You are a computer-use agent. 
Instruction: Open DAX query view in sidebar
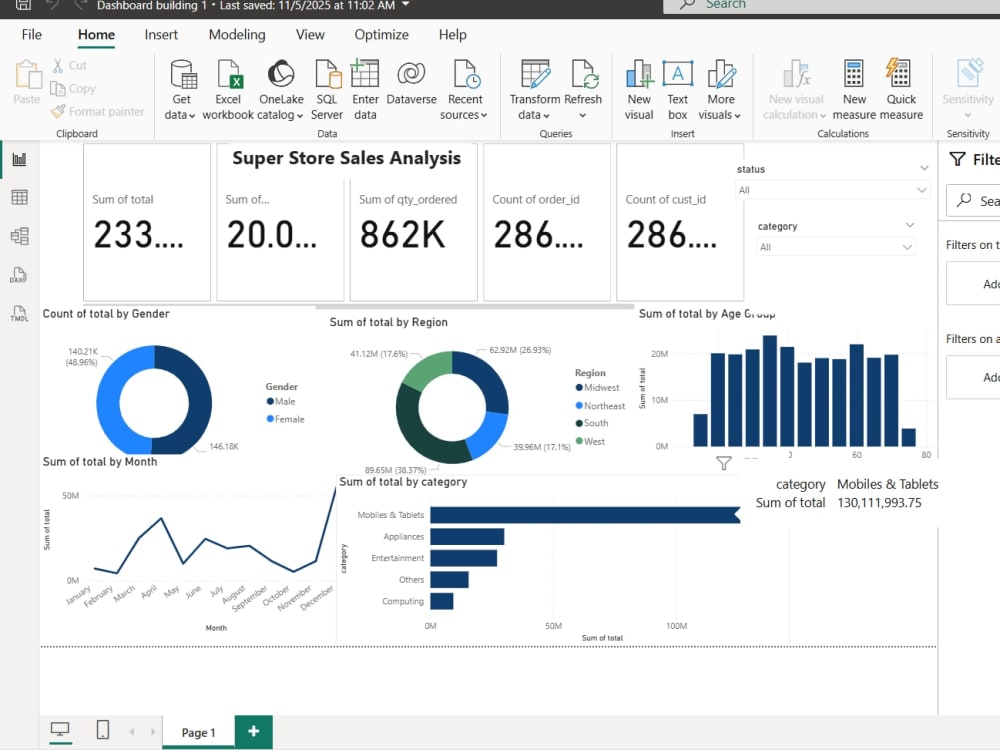[x=18, y=275]
